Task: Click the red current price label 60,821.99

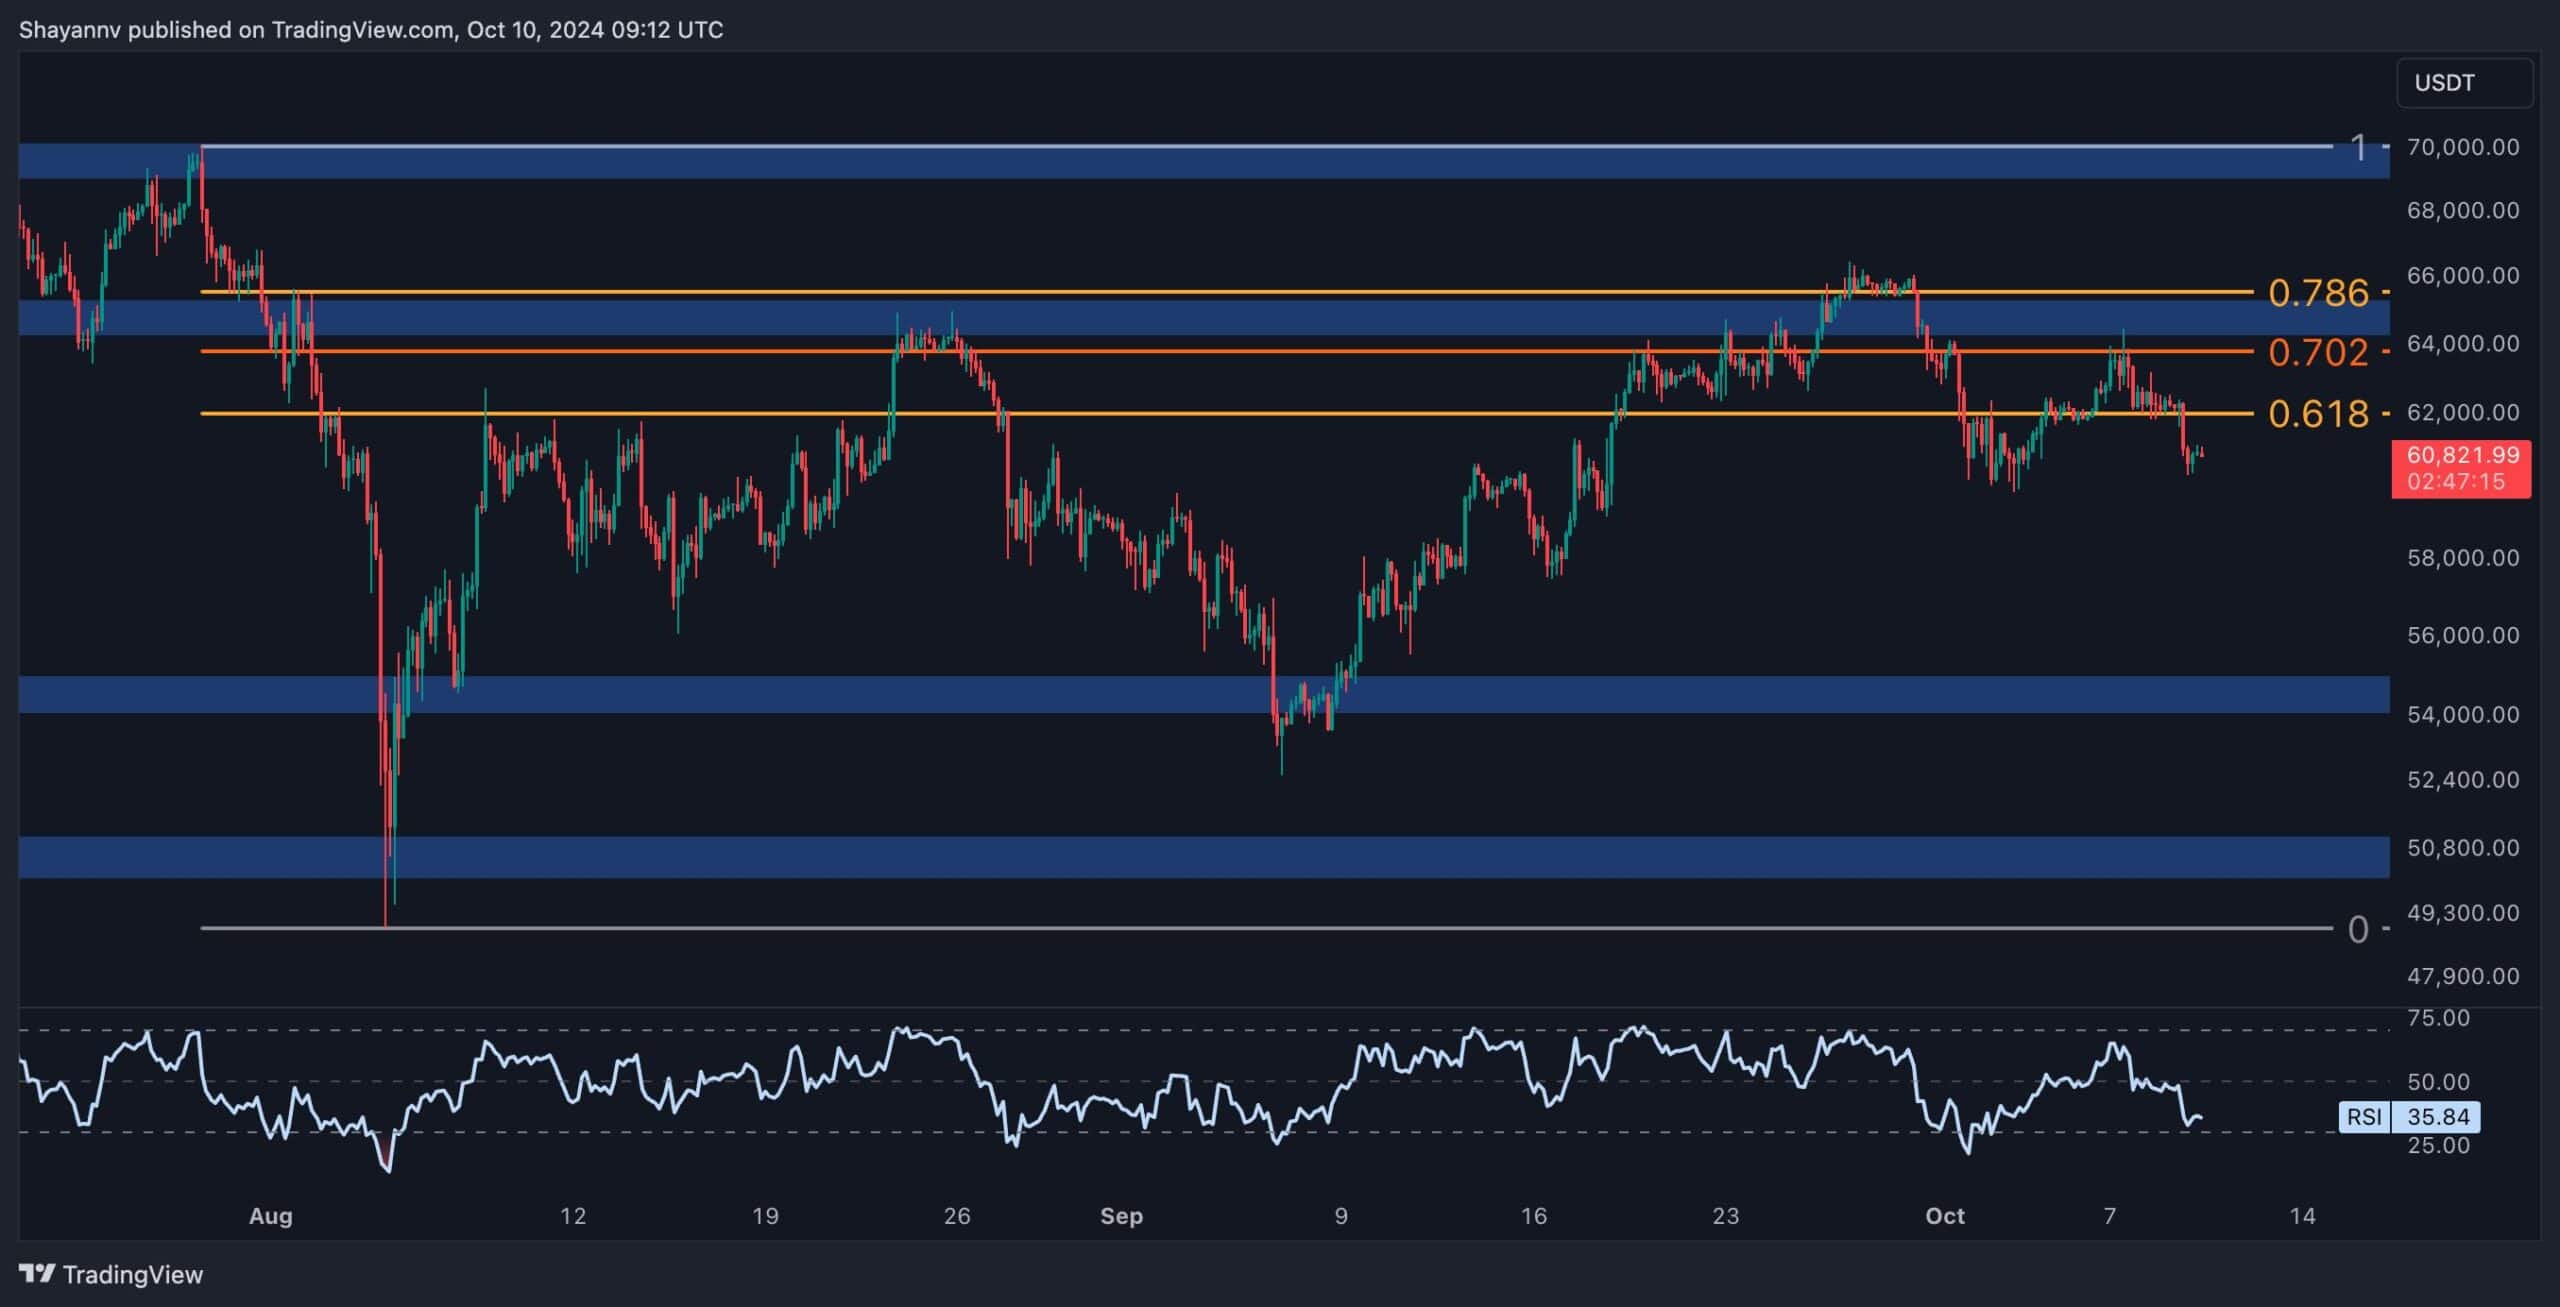Action: click(x=2461, y=469)
